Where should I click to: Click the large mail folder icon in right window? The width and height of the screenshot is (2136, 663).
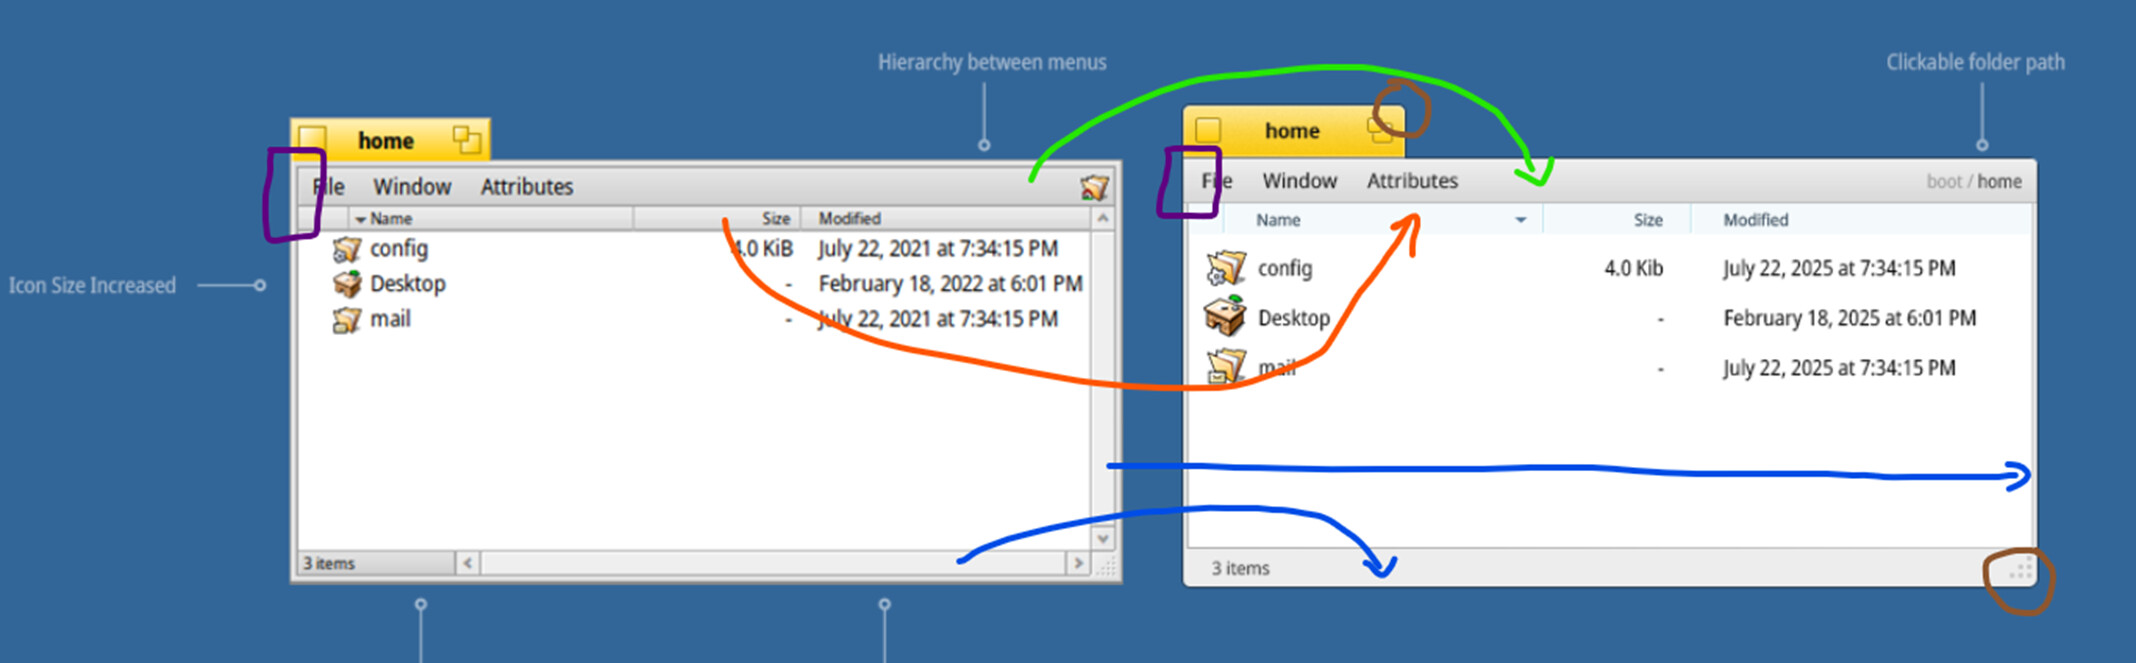point(1226,366)
